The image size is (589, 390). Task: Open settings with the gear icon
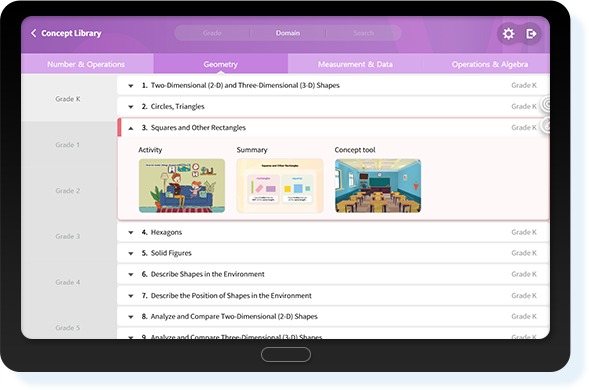508,34
